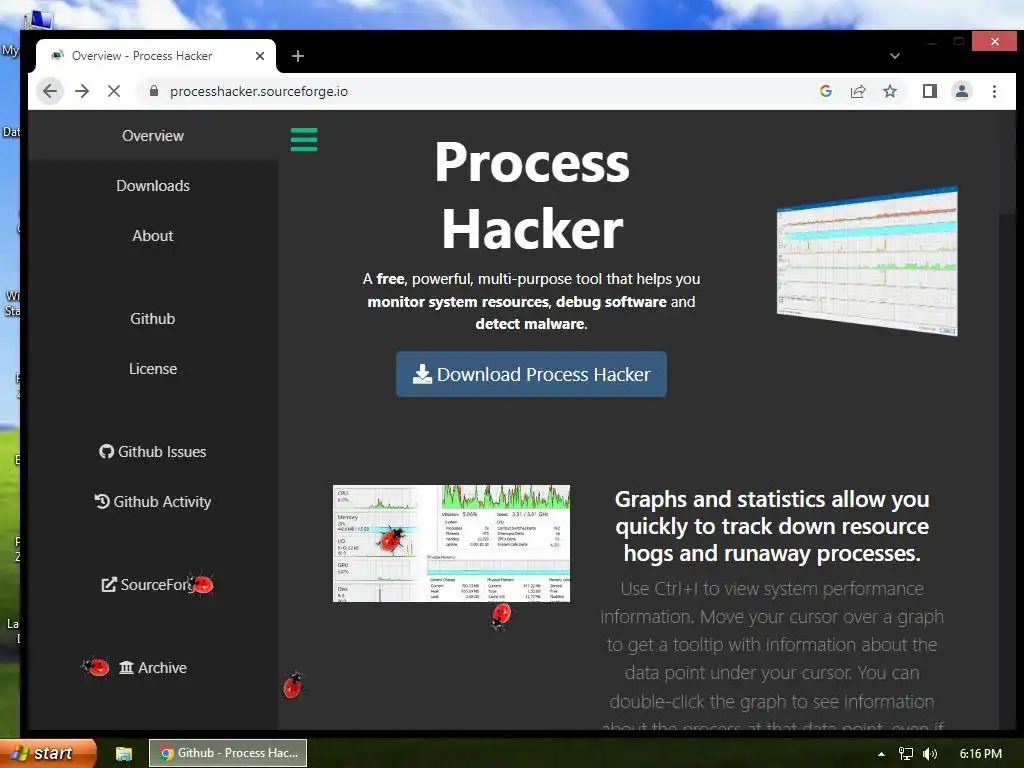This screenshot has height=768, width=1024.
Task: Close the Overview - Process Hacker tab
Action: click(260, 56)
